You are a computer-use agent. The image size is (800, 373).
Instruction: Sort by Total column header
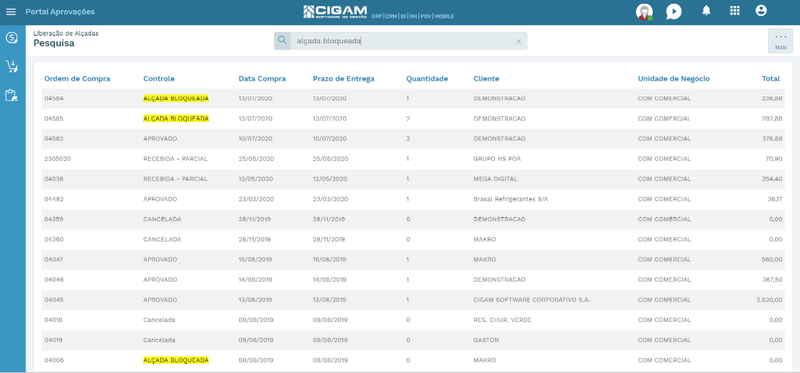pyautogui.click(x=771, y=79)
